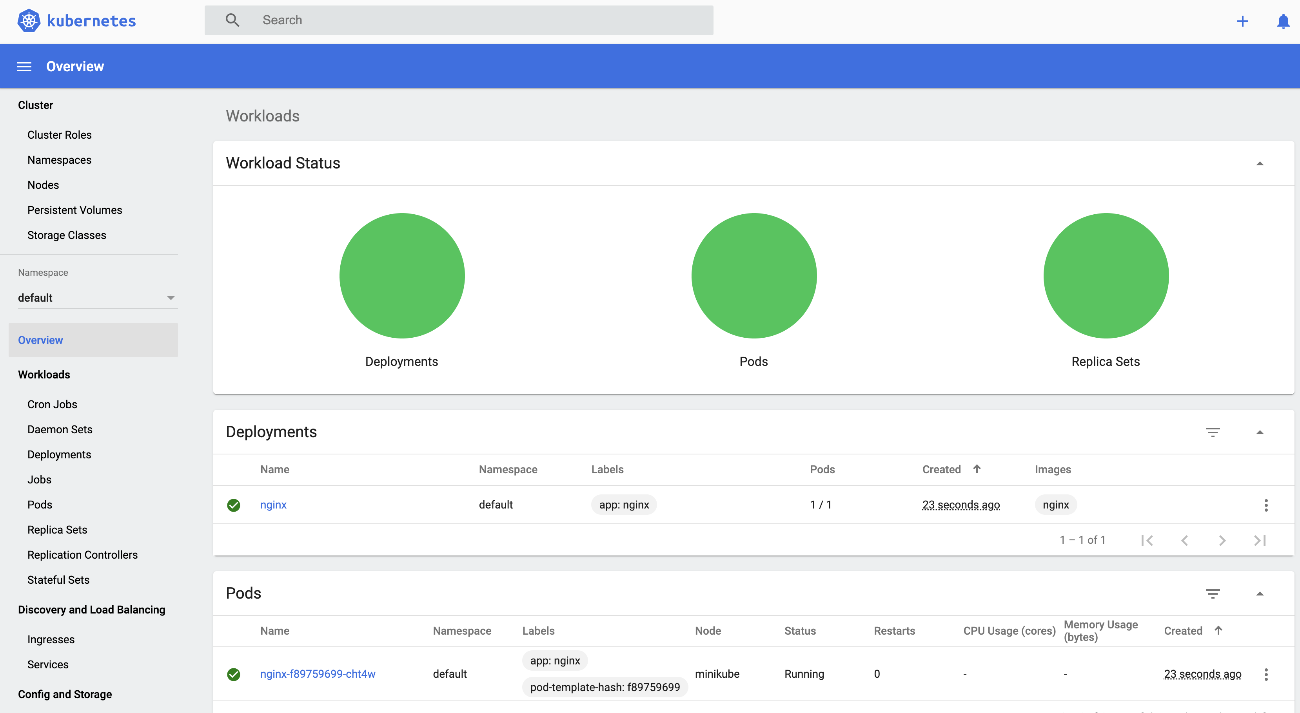The image size is (1300, 713).
Task: Click app: nginx label chip in Deployments
Action: 624,505
